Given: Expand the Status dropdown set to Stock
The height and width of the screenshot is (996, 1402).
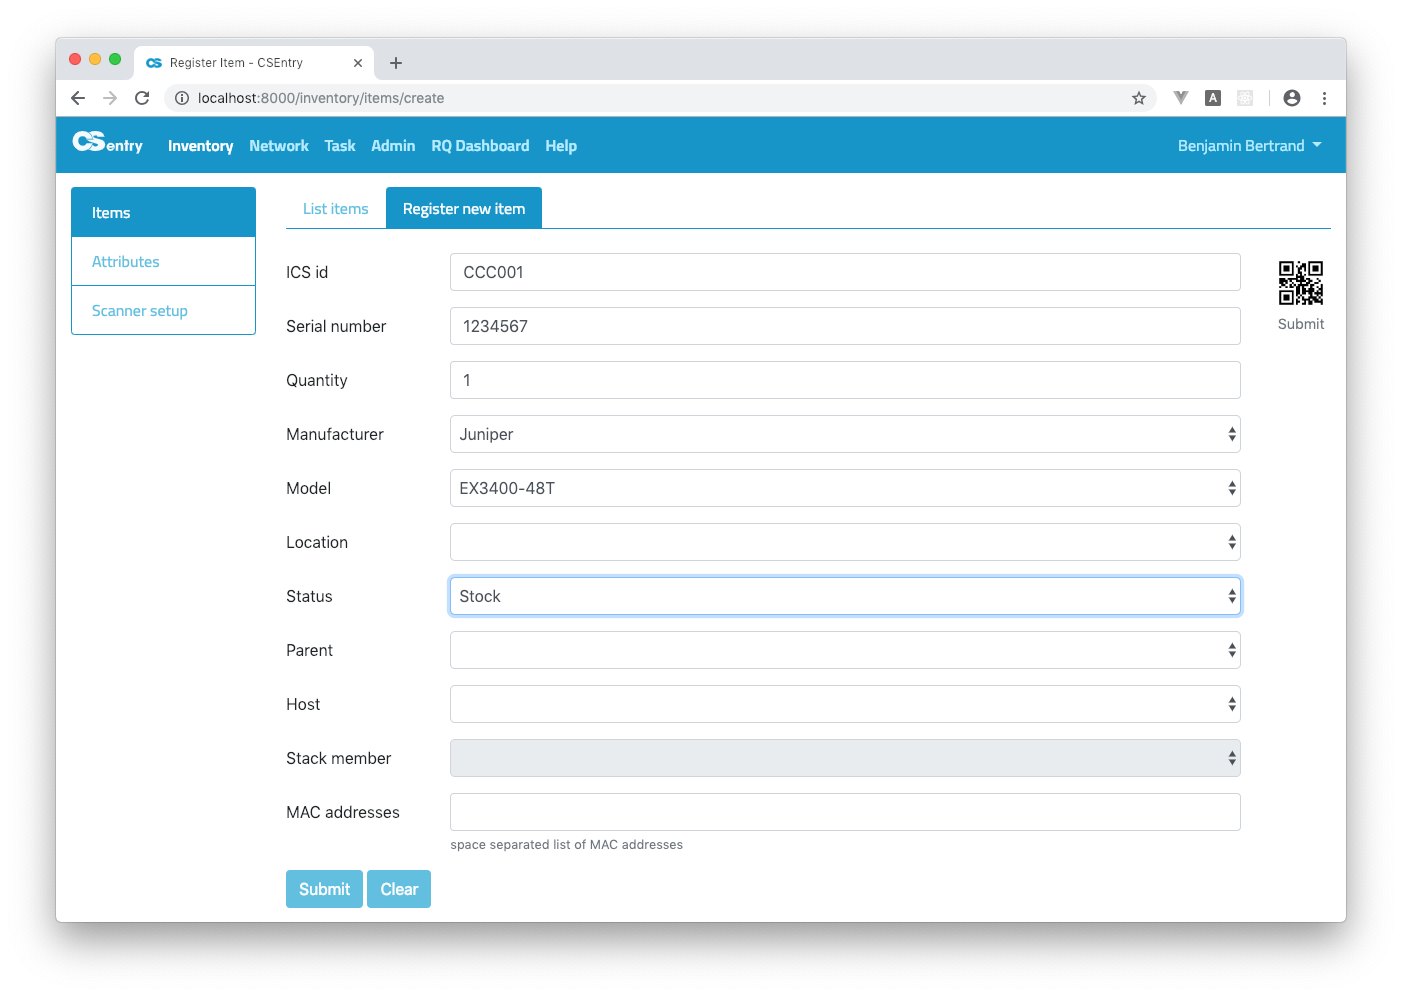Looking at the screenshot, I should [x=845, y=596].
